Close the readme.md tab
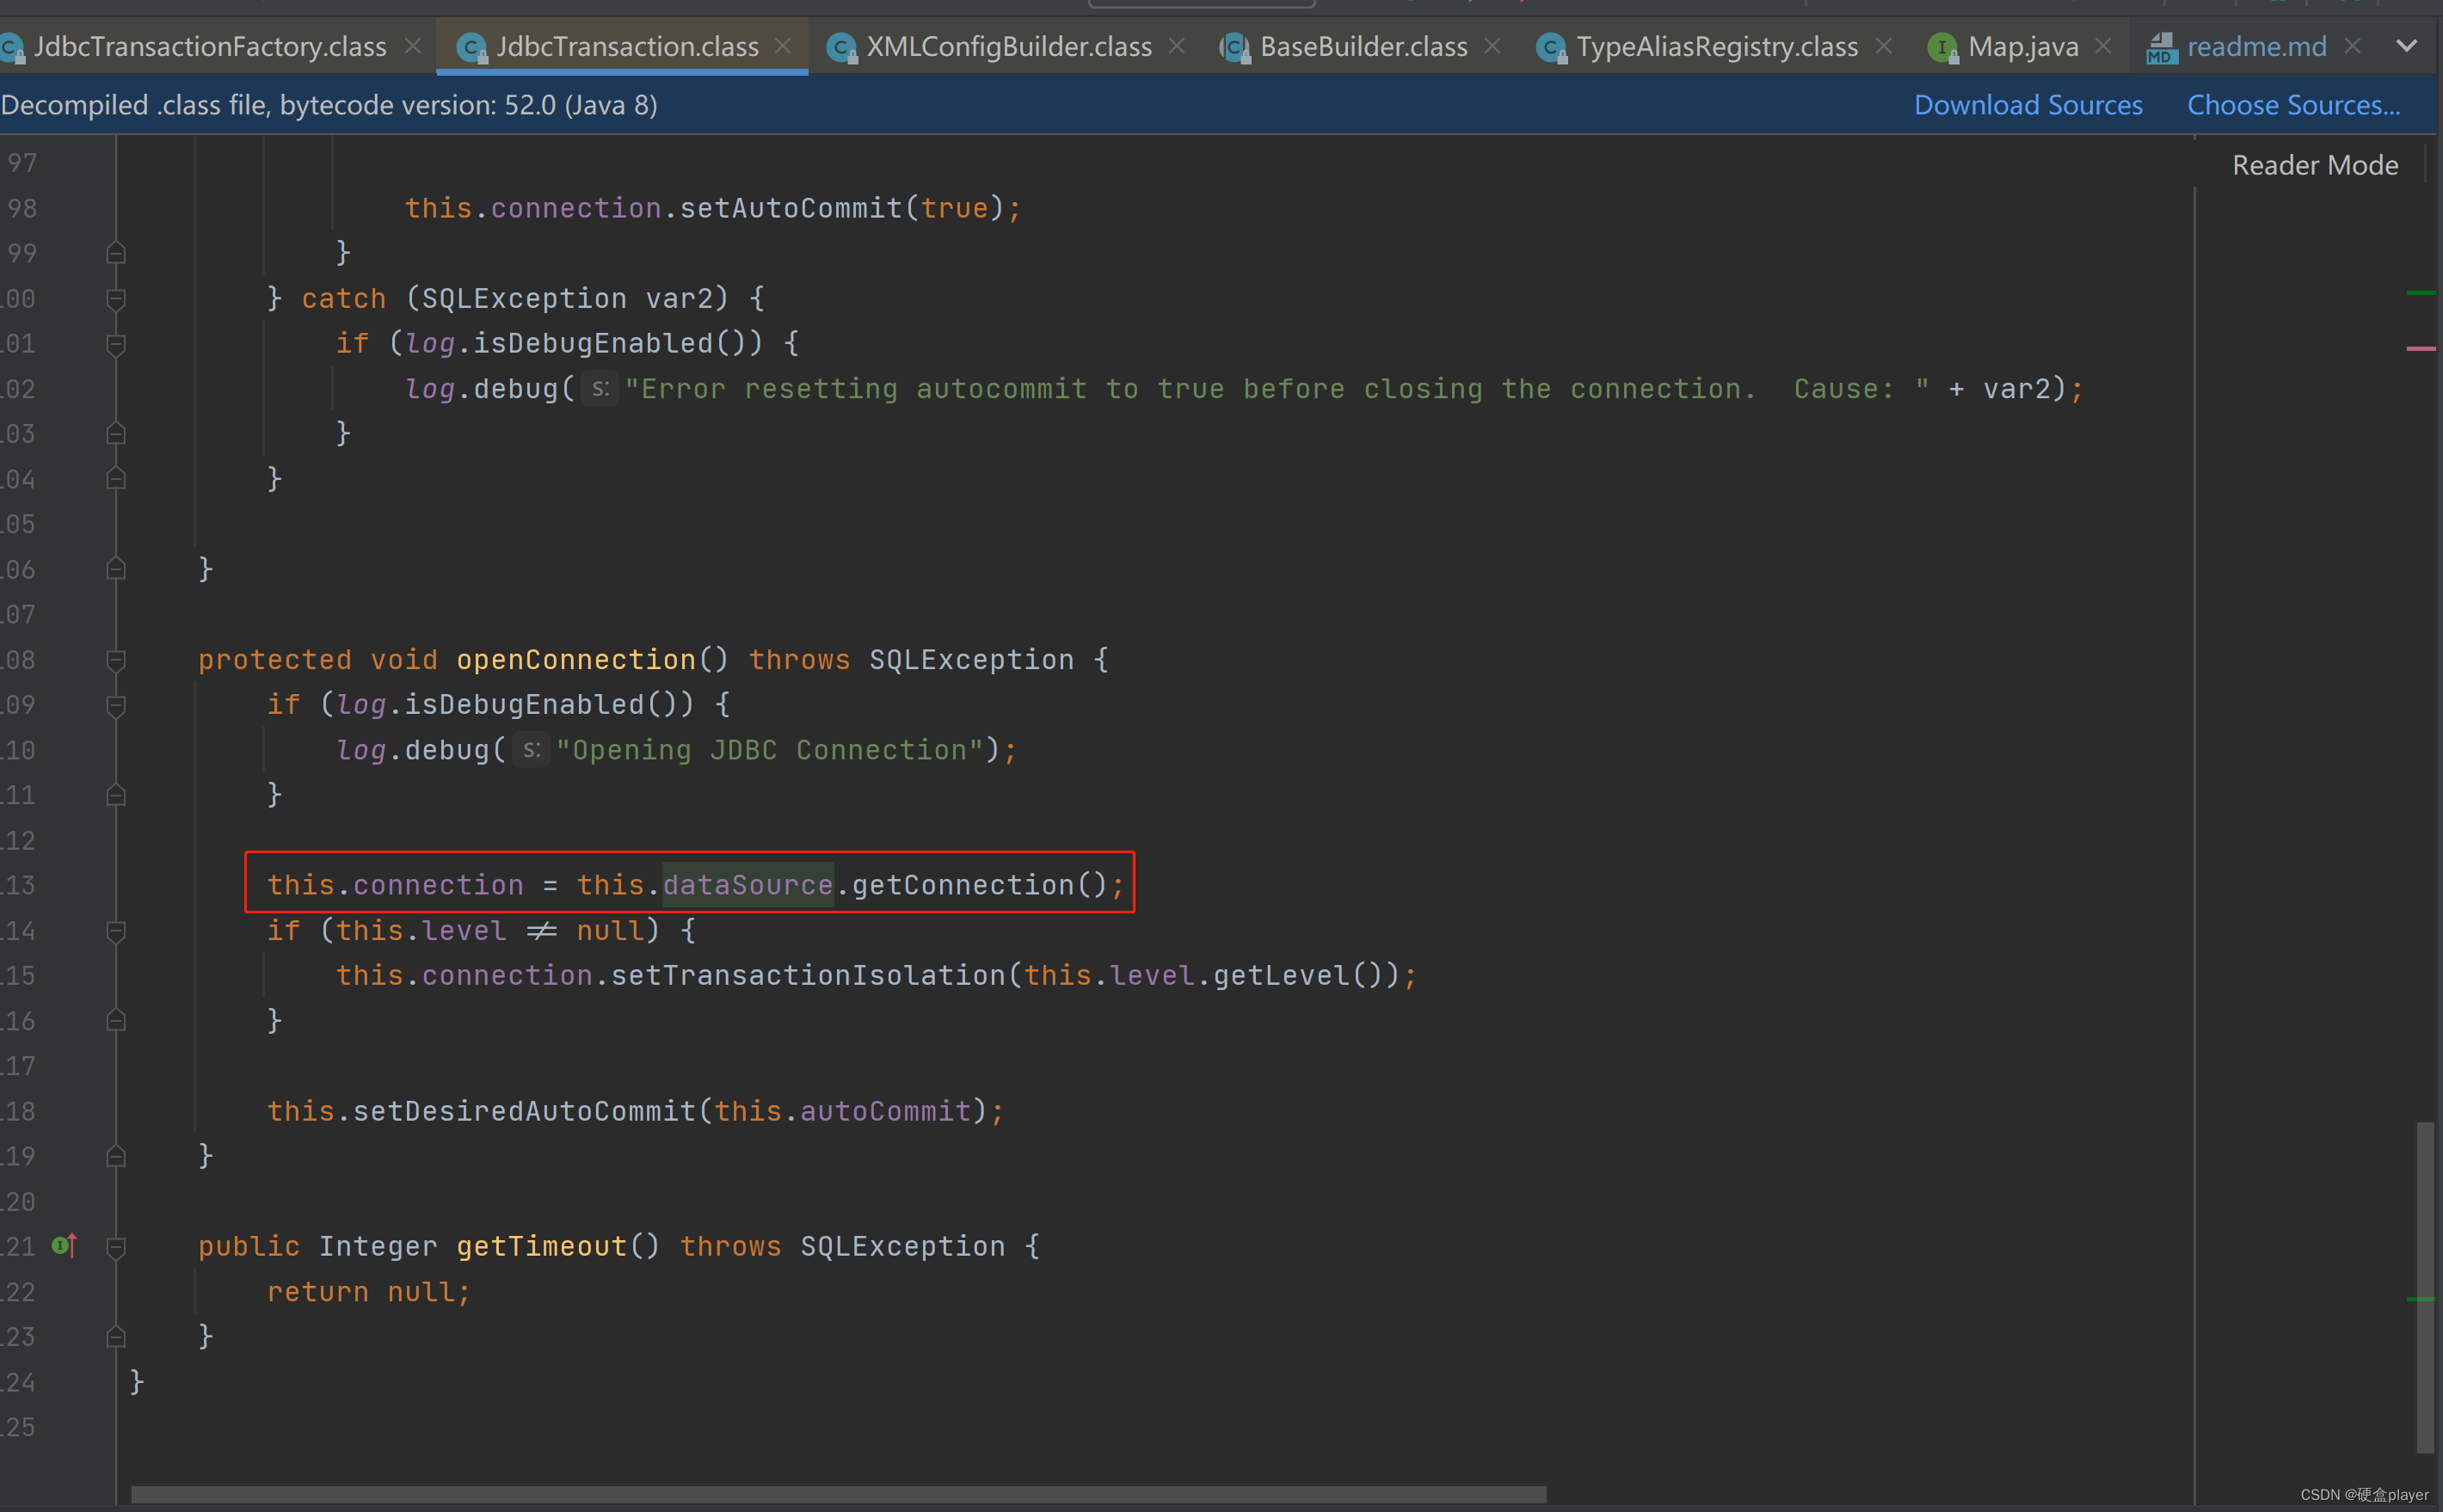Viewport: 2443px width, 1512px height. [x=2353, y=46]
